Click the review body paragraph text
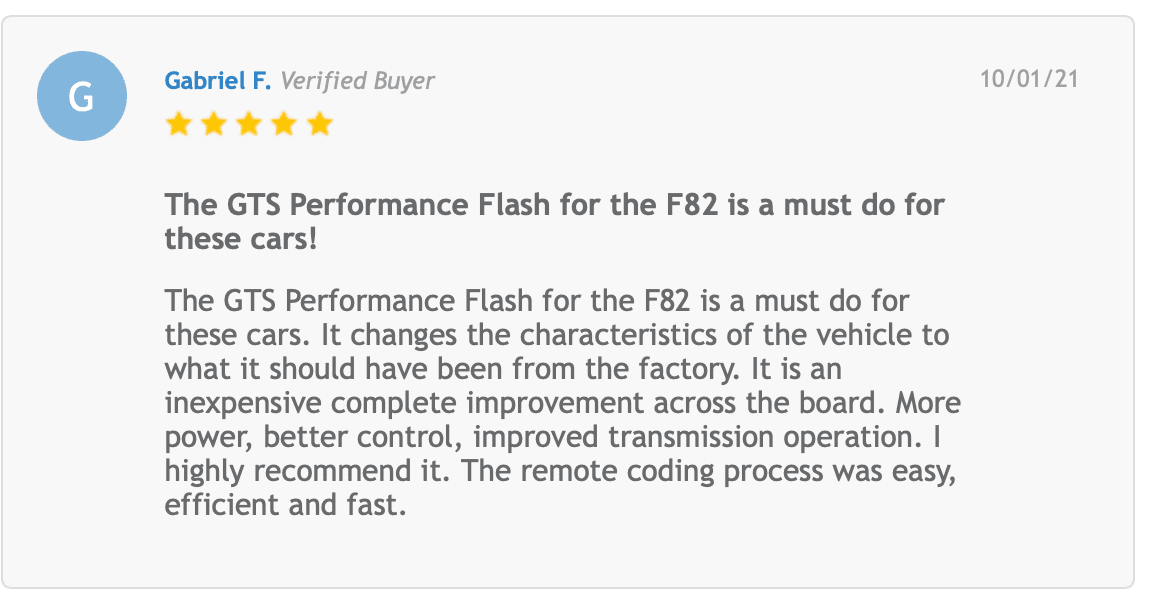Screen dimensions: 1150x592 563,403
